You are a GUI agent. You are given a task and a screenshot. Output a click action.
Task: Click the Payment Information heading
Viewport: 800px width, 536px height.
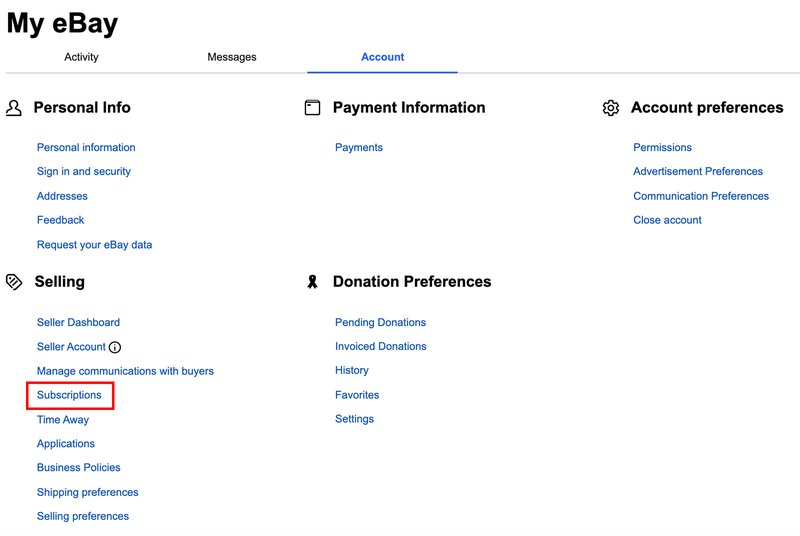click(409, 108)
